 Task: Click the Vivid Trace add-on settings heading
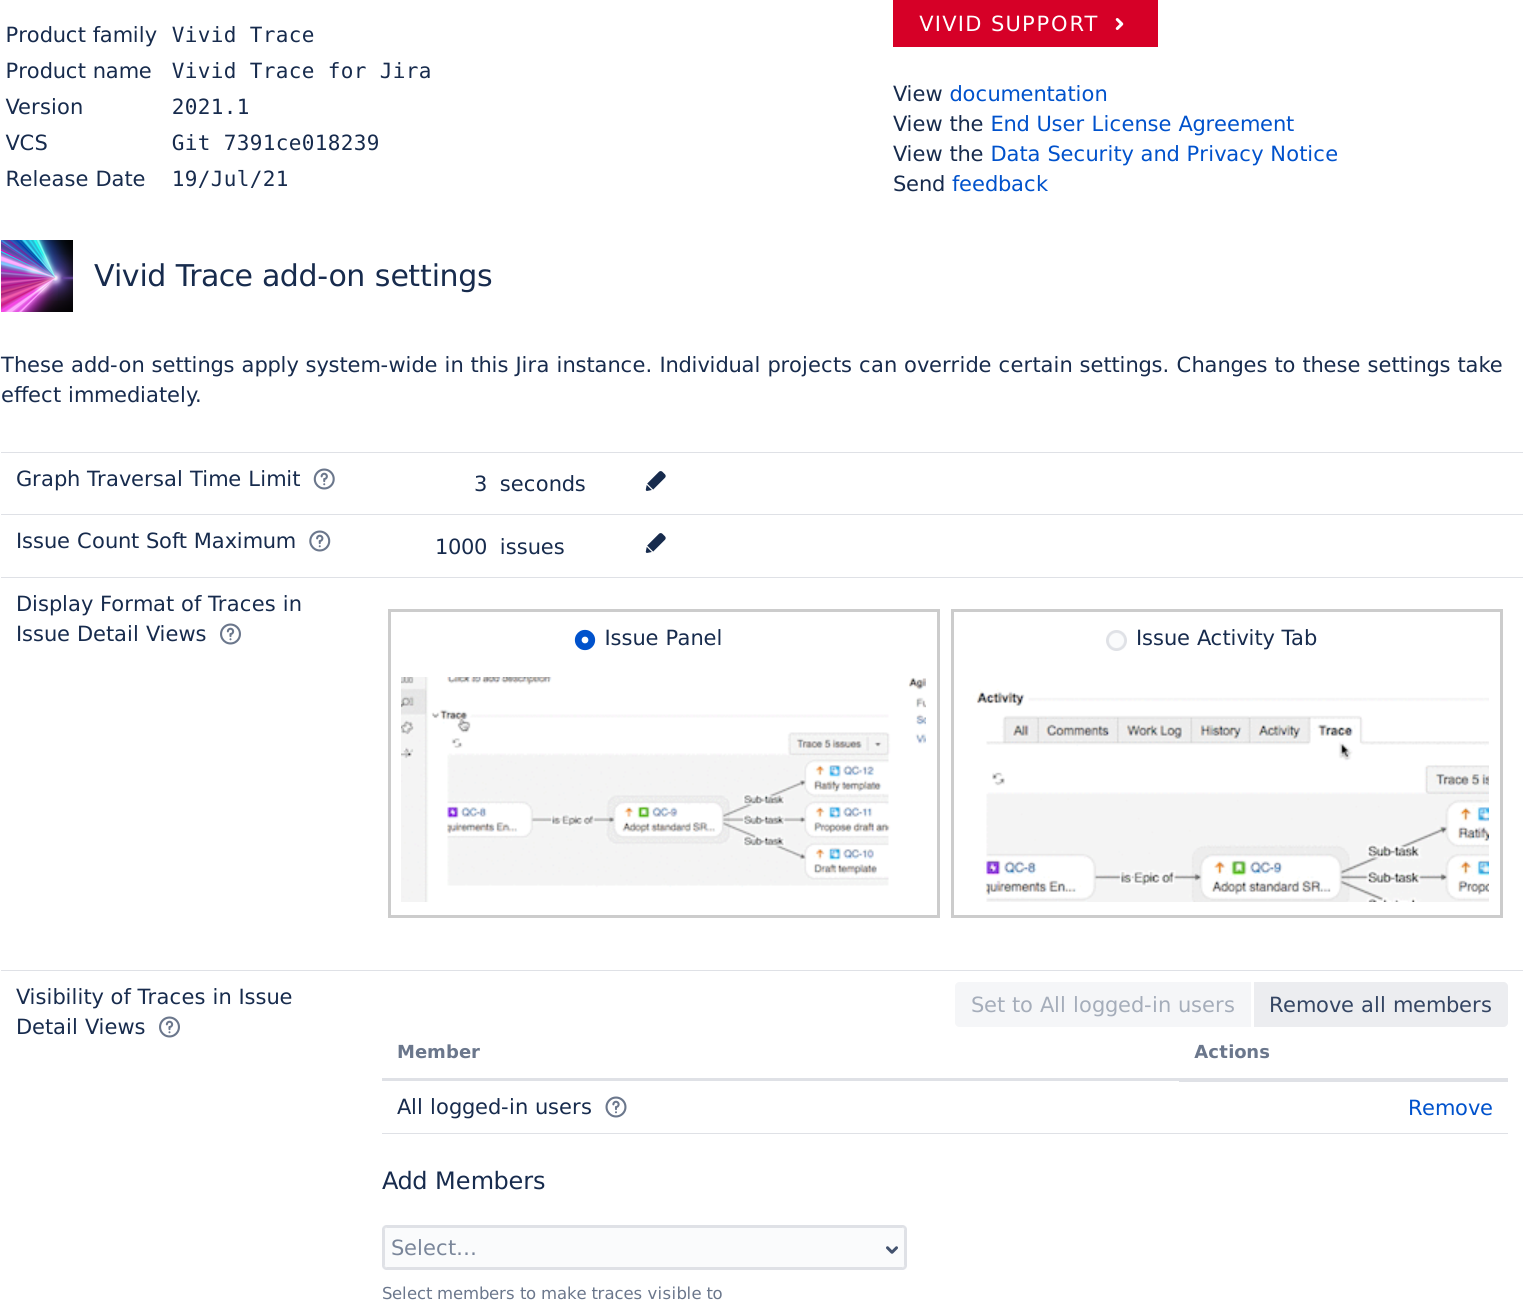click(293, 276)
